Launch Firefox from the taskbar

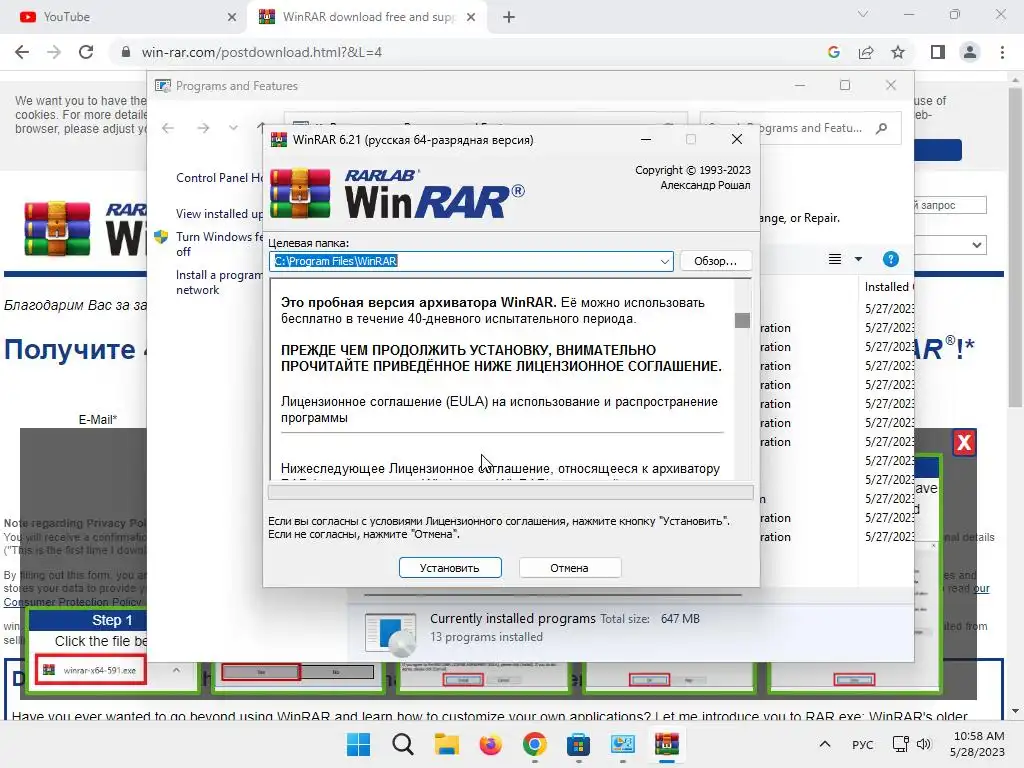[x=490, y=744]
